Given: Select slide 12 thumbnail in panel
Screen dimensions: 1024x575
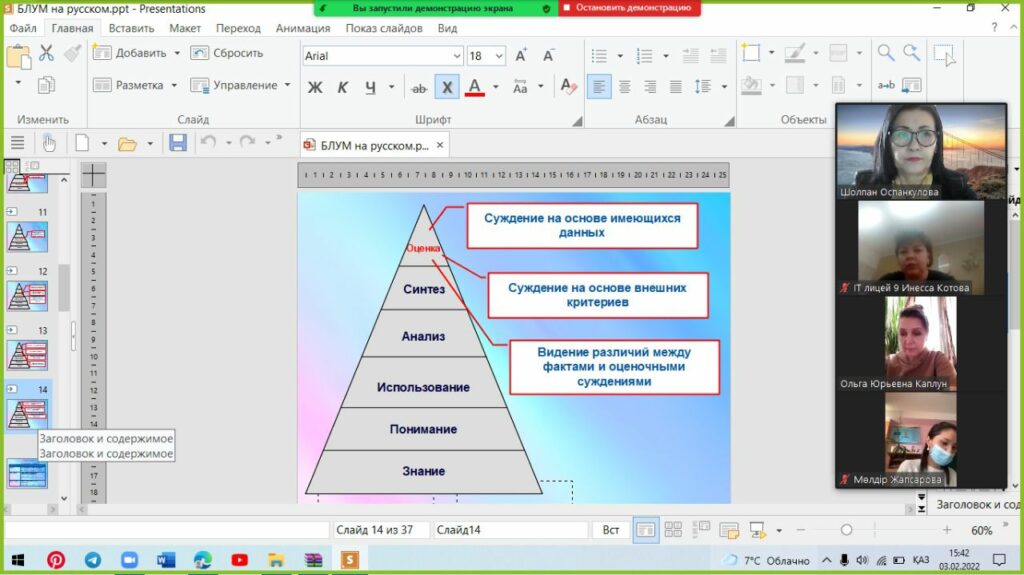Looking at the screenshot, I should click(x=28, y=294).
